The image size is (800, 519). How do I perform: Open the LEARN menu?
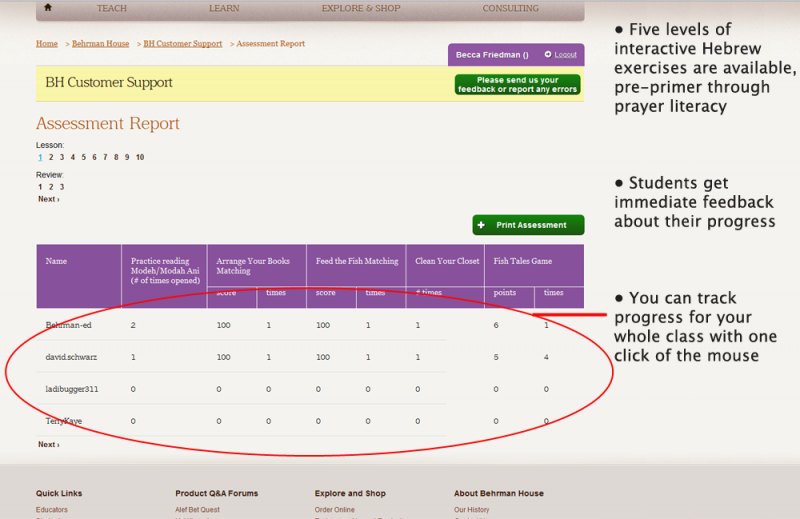[224, 8]
